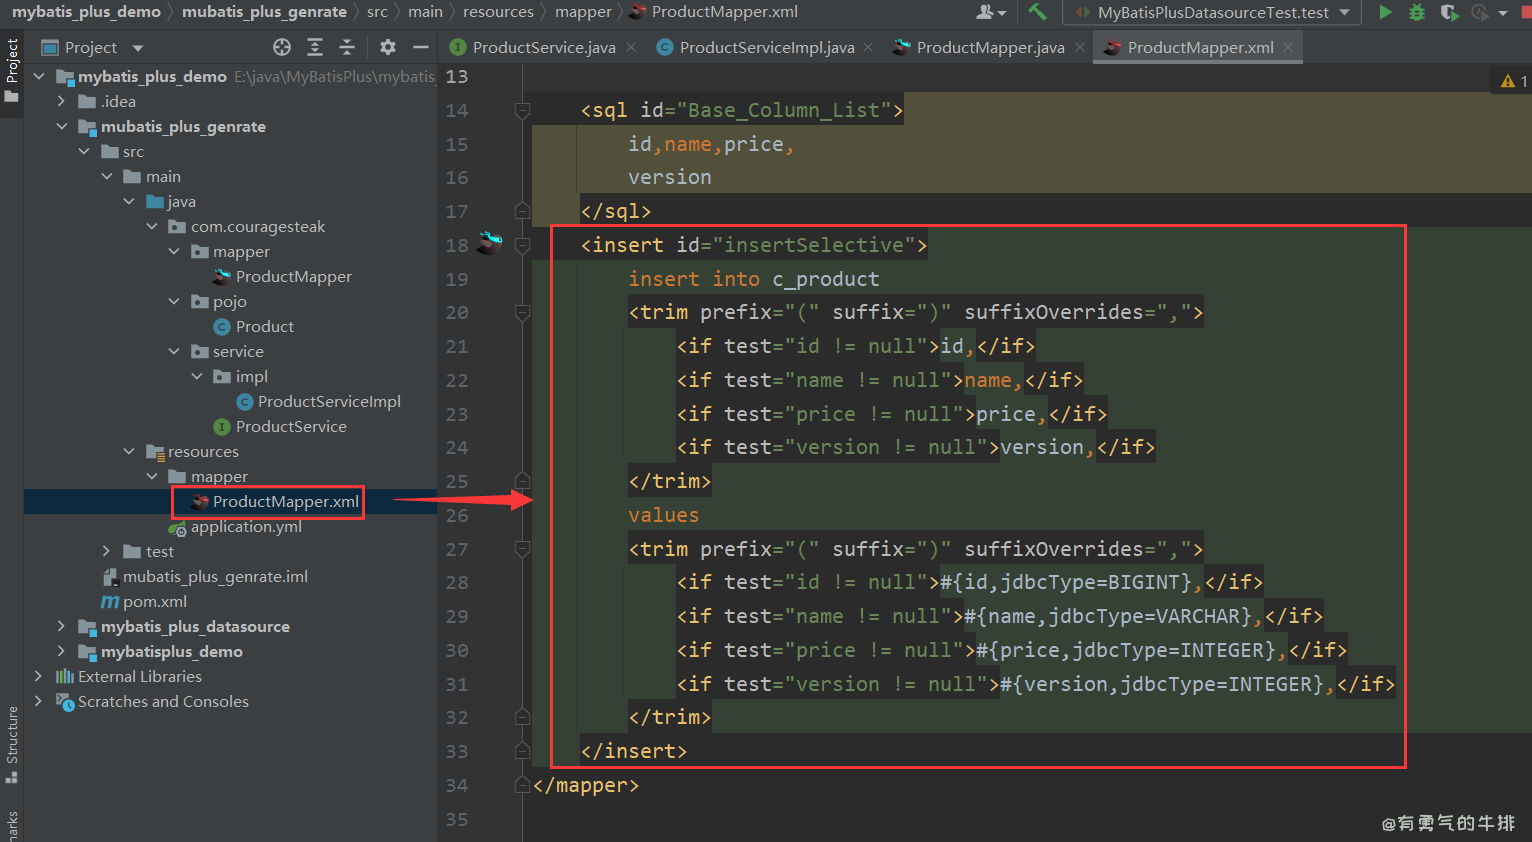Run with coverage icon
The image size is (1532, 842).
pyautogui.click(x=1449, y=12)
